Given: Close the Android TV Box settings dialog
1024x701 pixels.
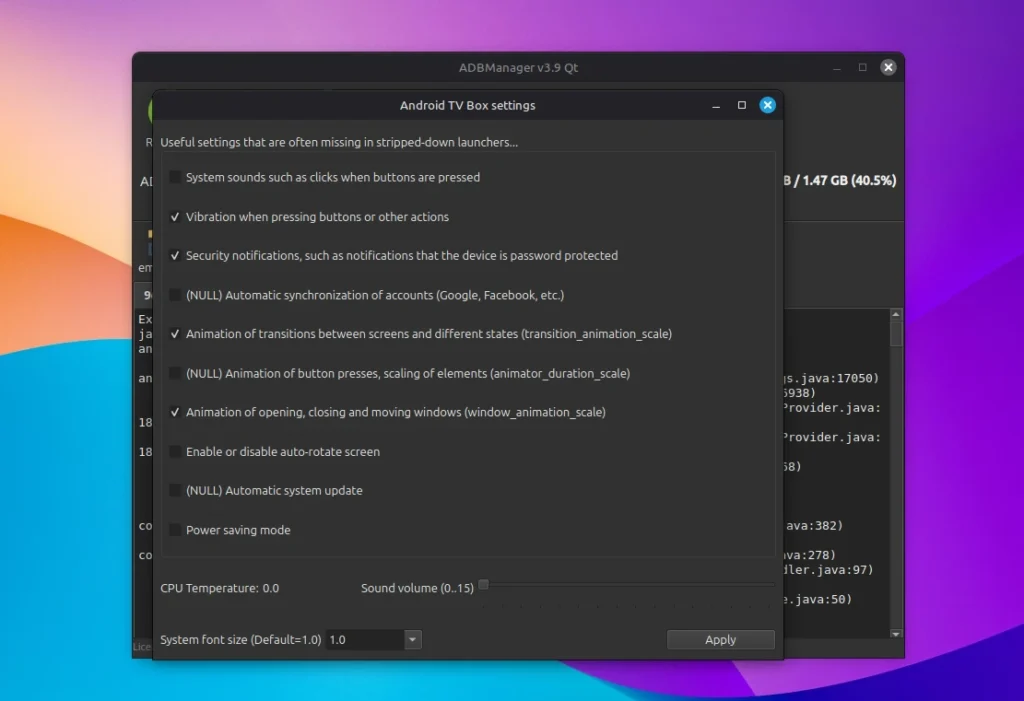Looking at the screenshot, I should tap(767, 105).
